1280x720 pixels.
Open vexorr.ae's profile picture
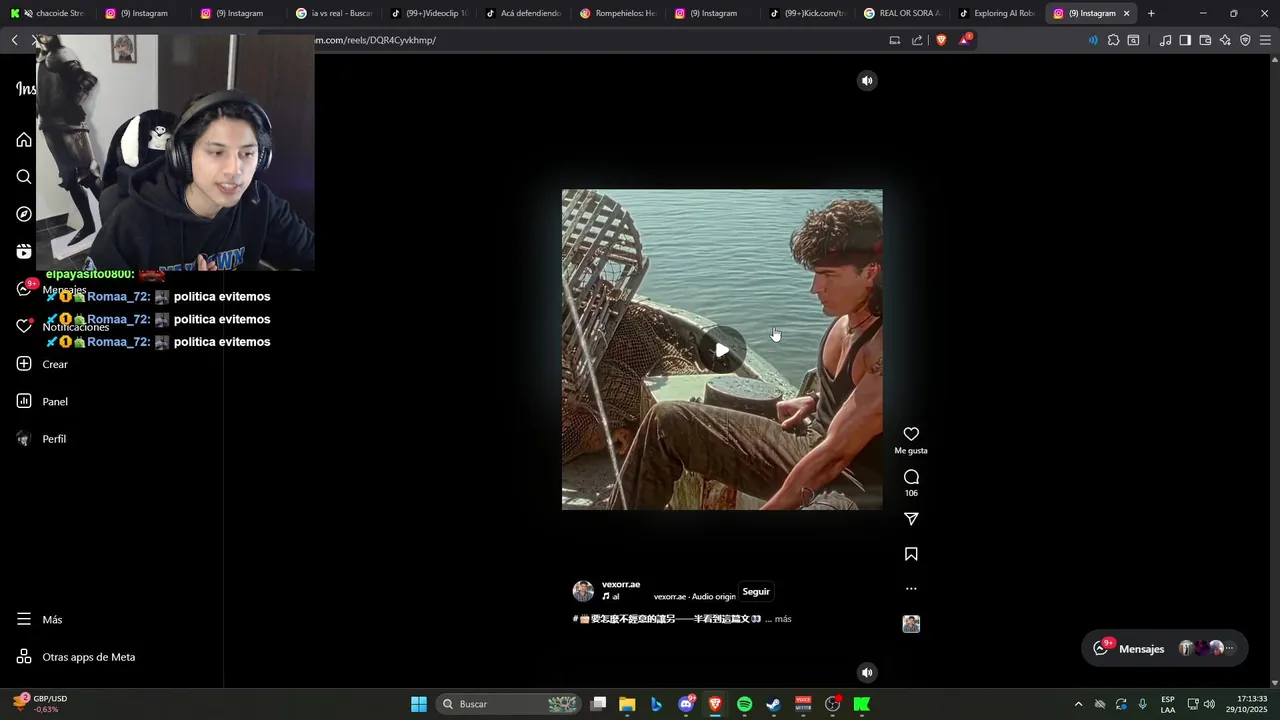coord(583,591)
